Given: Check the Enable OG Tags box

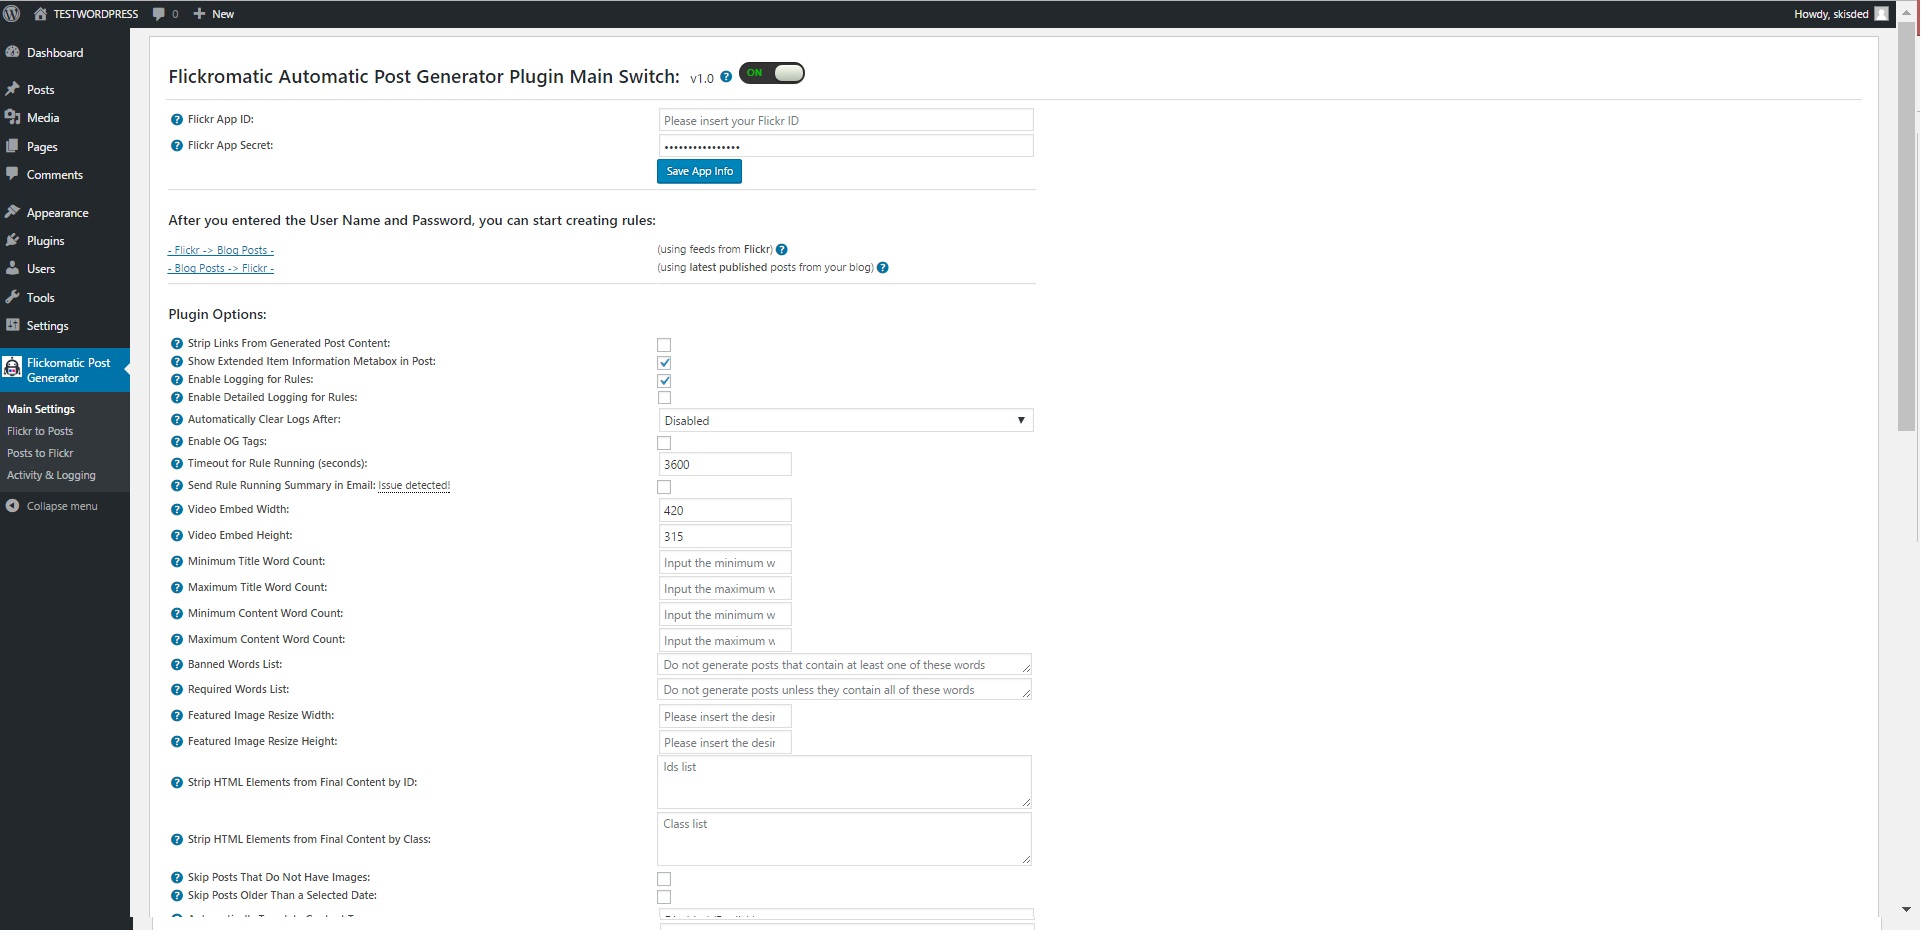Looking at the screenshot, I should [x=664, y=443].
